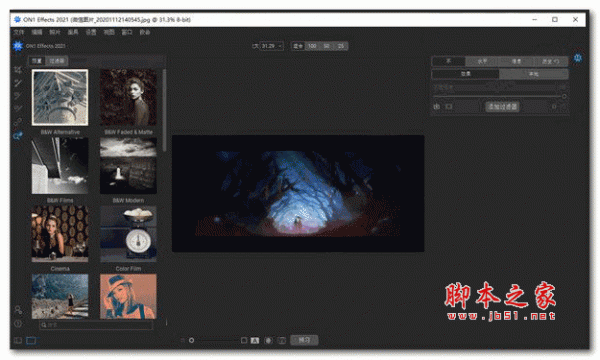This screenshot has height=360, width=600.
Task: Toggle the left panel visibility icon
Action: (x=18, y=340)
